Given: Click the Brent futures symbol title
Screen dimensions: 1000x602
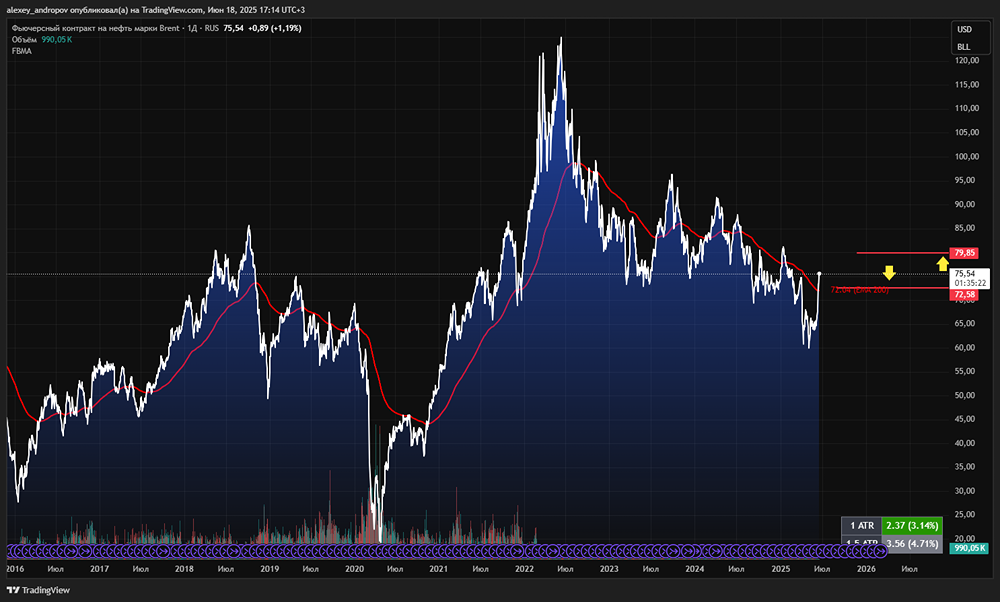Looking at the screenshot, I should [95, 28].
